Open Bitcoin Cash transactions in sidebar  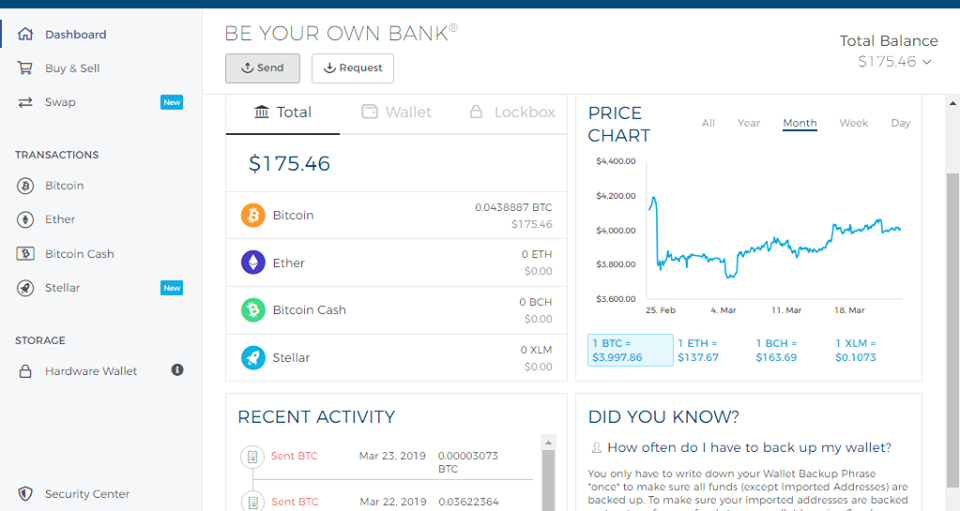tap(80, 253)
